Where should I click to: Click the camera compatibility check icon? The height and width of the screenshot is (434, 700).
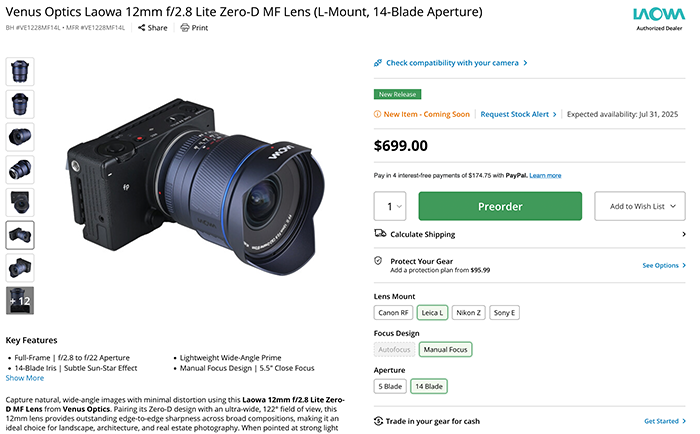pos(378,63)
